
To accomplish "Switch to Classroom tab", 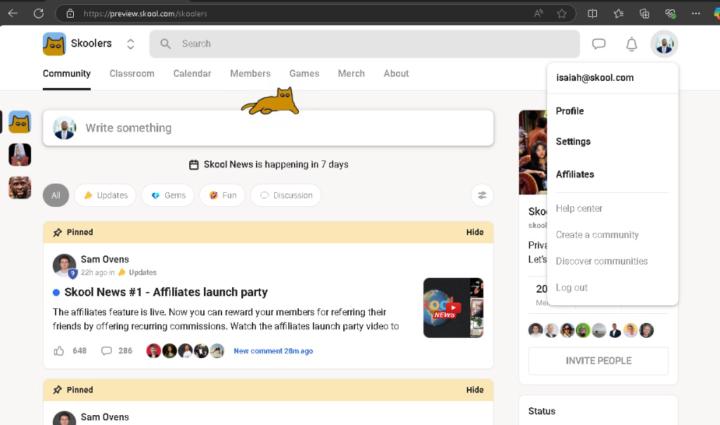I will [132, 73].
